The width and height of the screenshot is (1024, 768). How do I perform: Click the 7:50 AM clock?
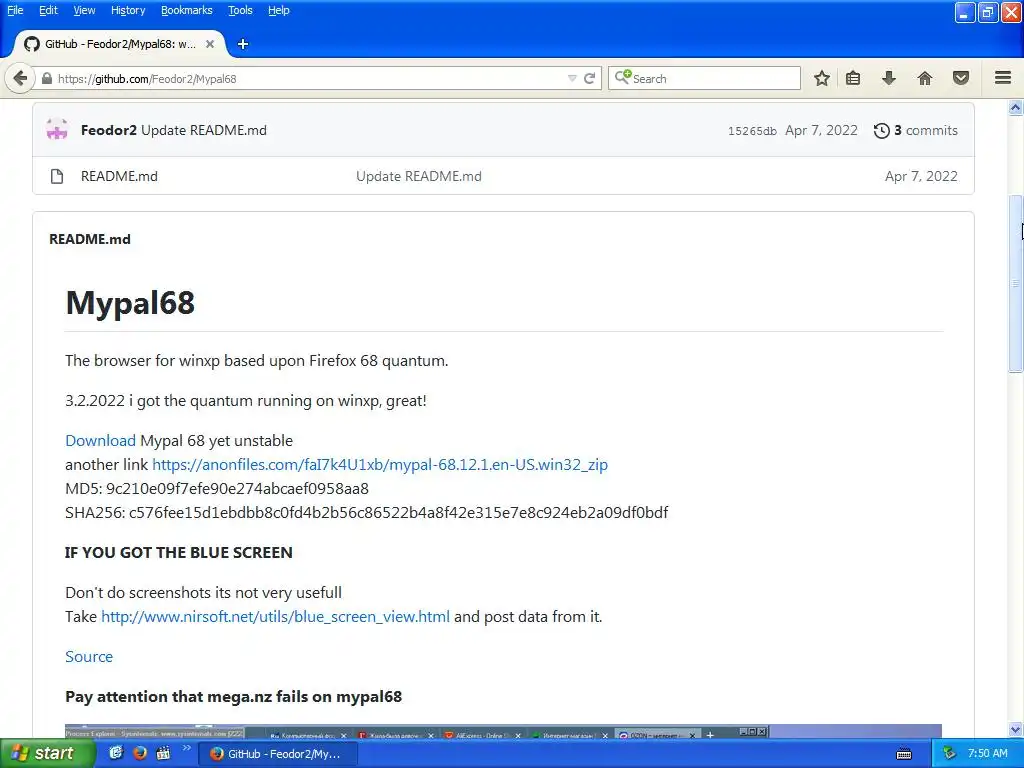click(987, 753)
